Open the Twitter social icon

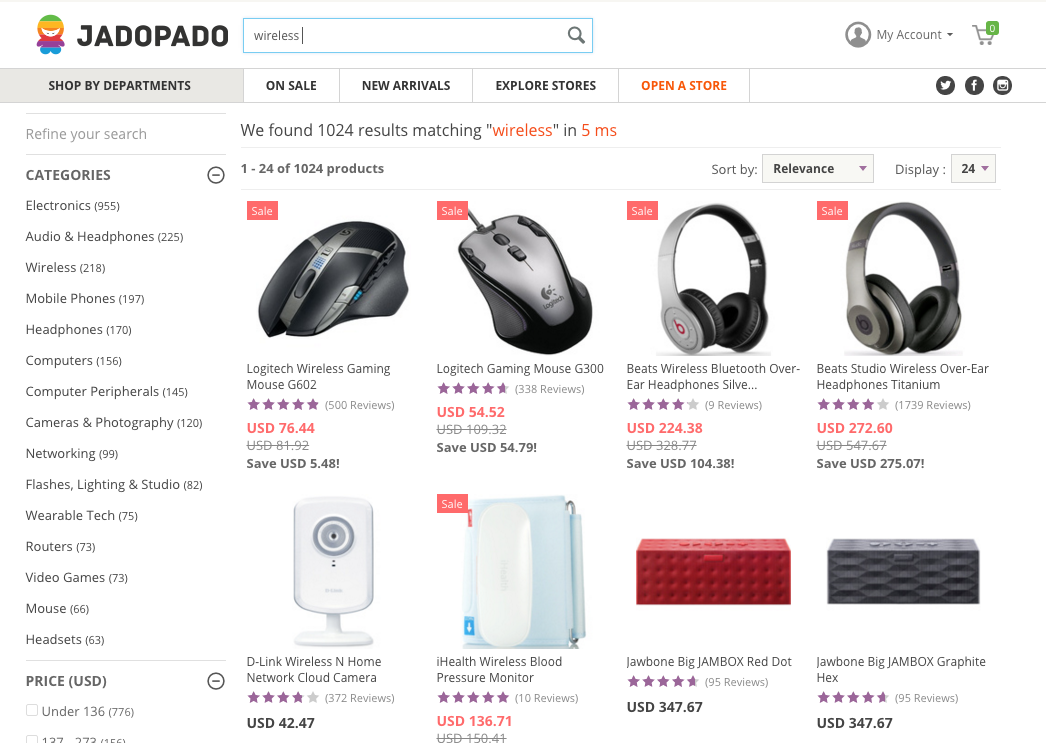[x=945, y=85]
